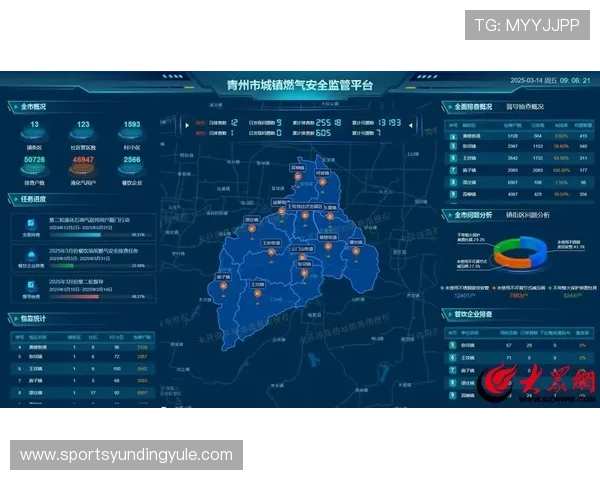
Task: Switch to the 全面排查概况 tab
Action: pos(473,107)
